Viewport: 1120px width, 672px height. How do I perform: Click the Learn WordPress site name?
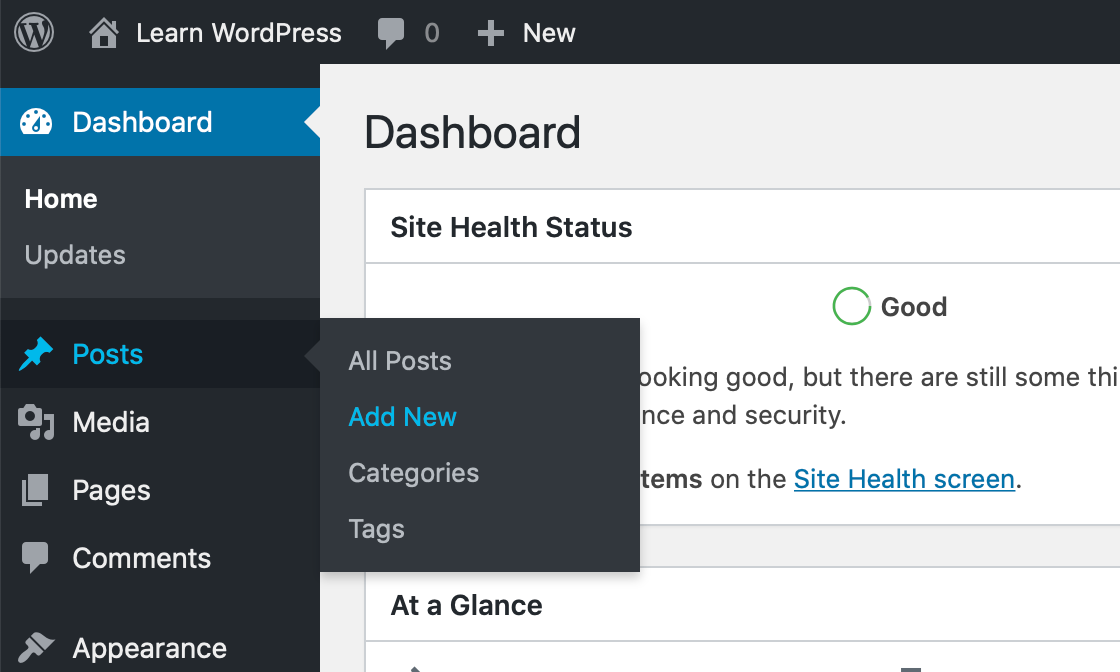(238, 32)
